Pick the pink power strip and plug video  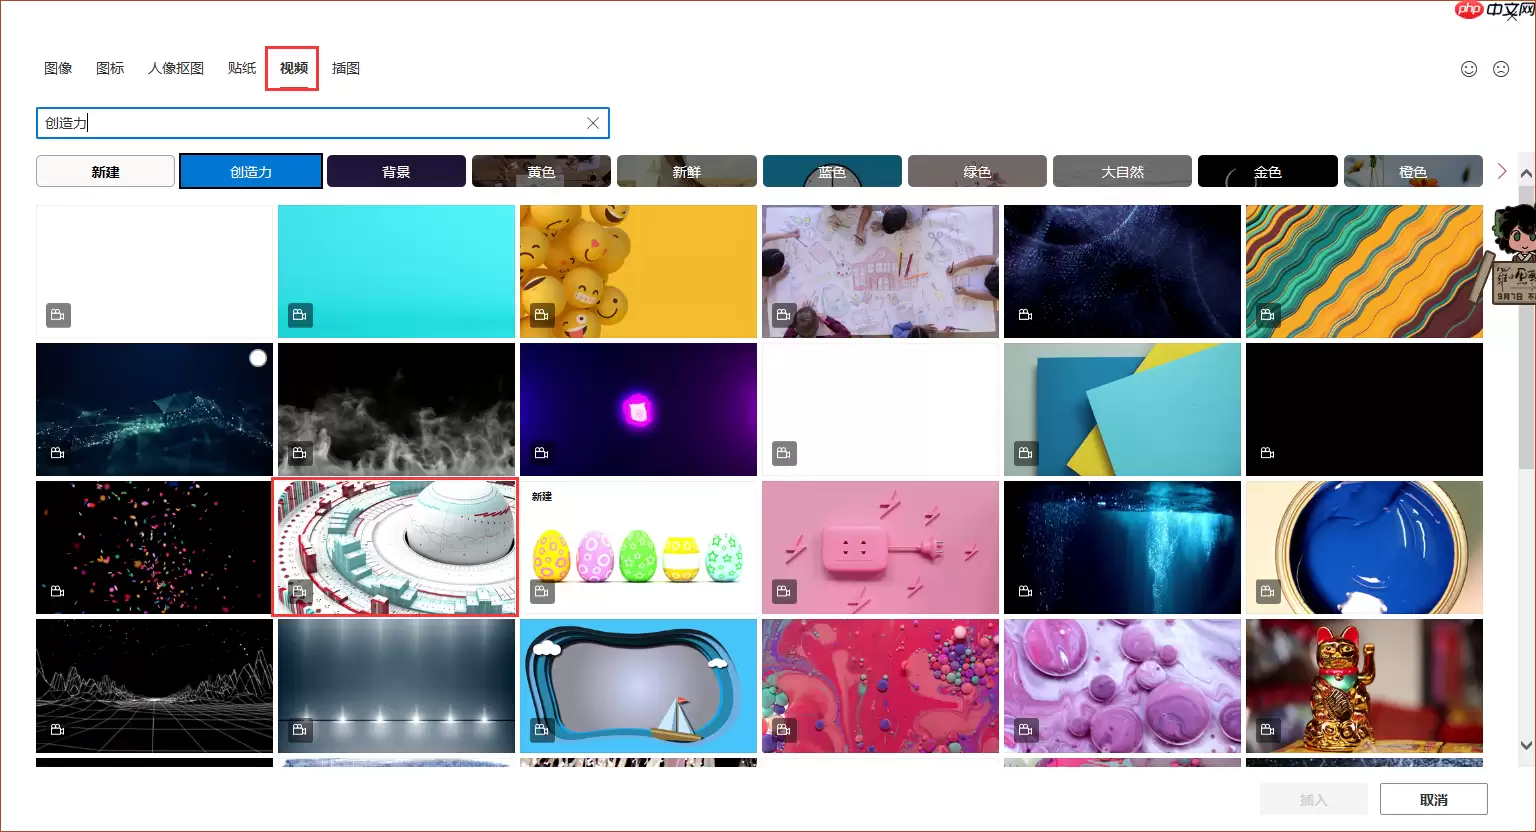(x=880, y=547)
